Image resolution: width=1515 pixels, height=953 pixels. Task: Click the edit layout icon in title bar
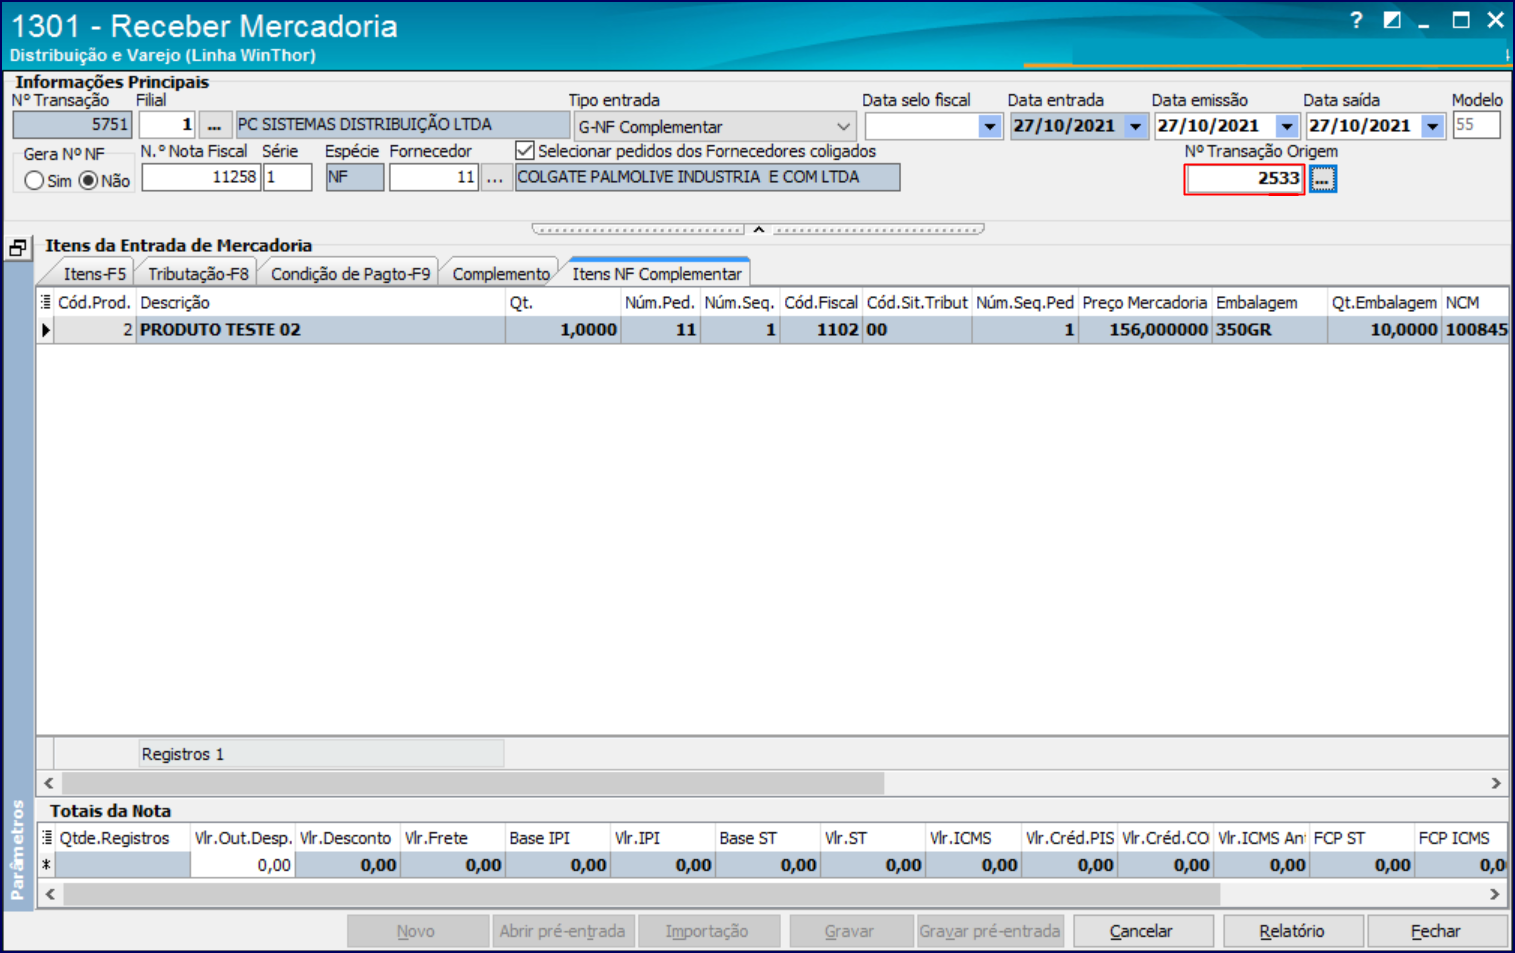point(1391,20)
